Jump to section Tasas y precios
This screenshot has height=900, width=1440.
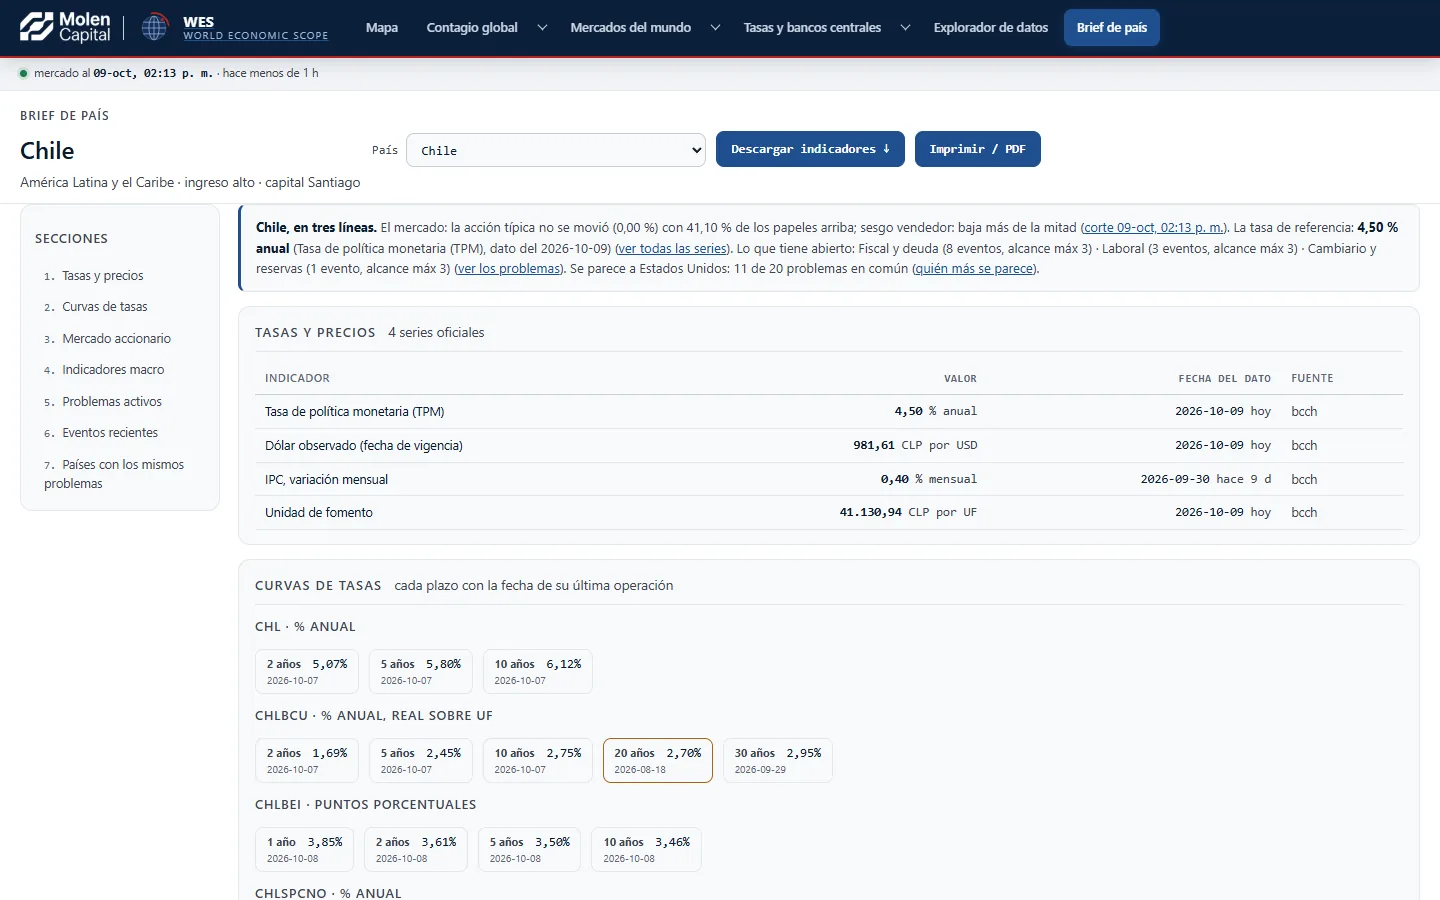coord(102,276)
